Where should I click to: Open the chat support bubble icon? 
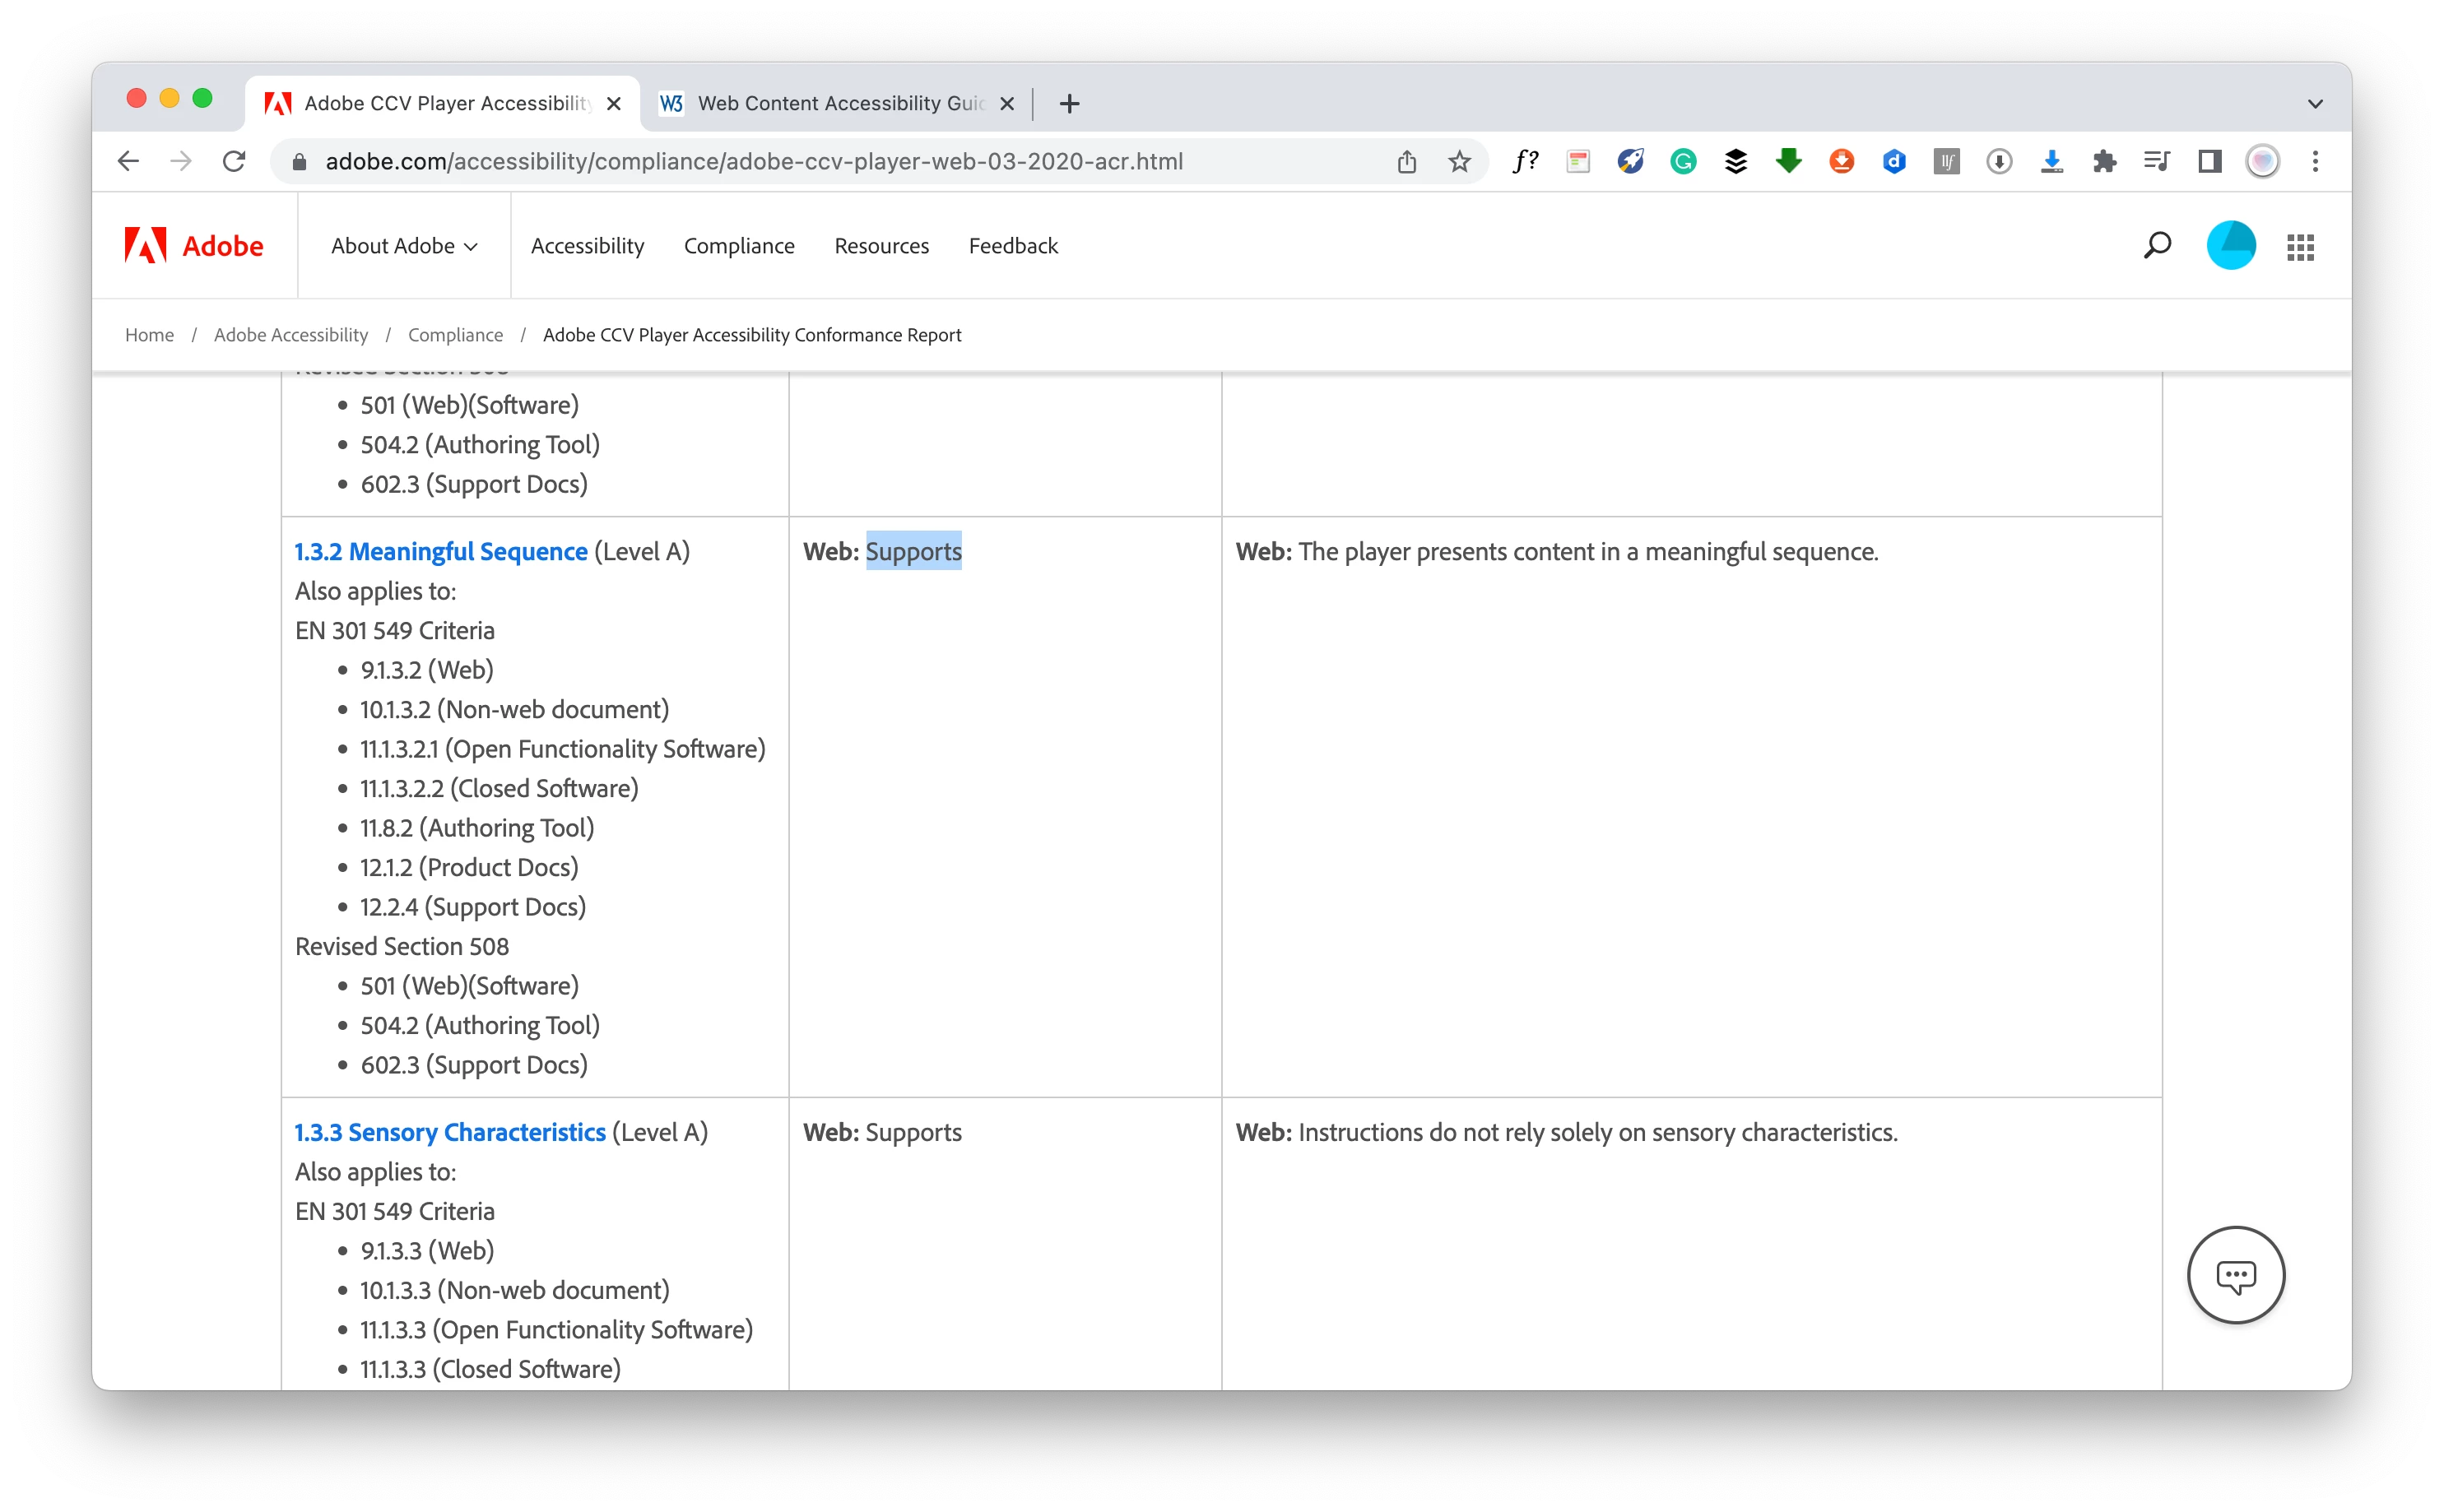(2235, 1275)
